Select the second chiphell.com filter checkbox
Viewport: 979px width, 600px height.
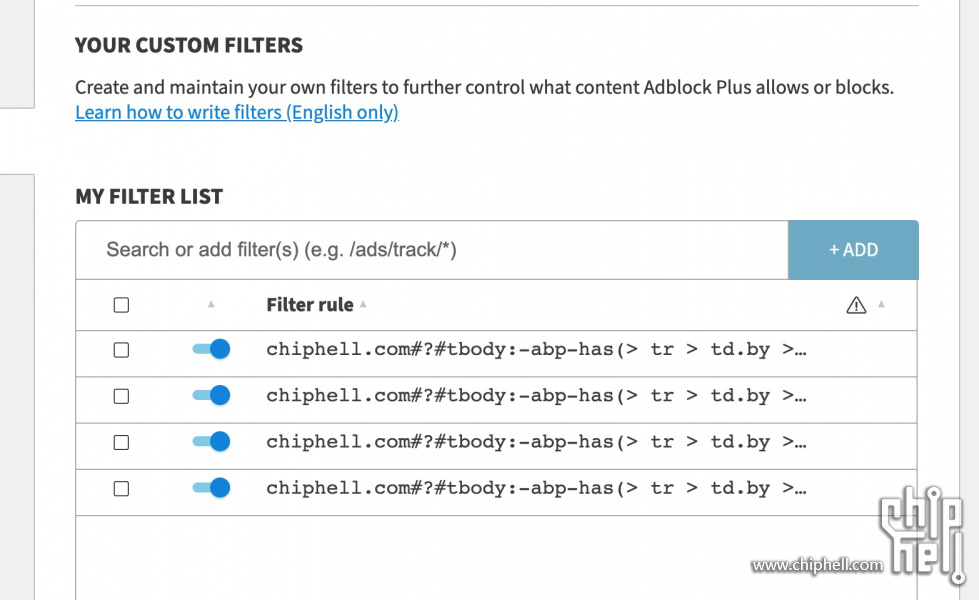[x=121, y=396]
